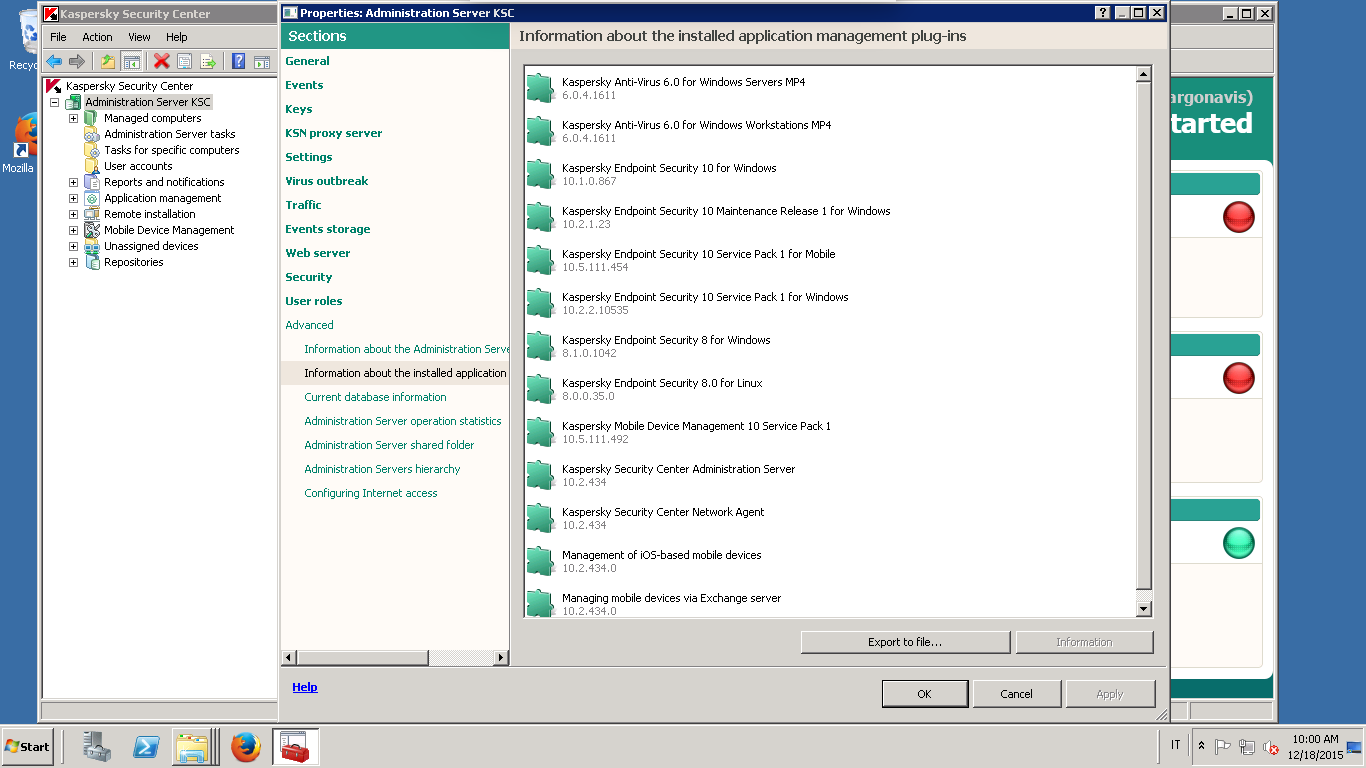Click up arrow of plug-ins list scrollbar
This screenshot has height=768, width=1366.
click(x=1144, y=74)
